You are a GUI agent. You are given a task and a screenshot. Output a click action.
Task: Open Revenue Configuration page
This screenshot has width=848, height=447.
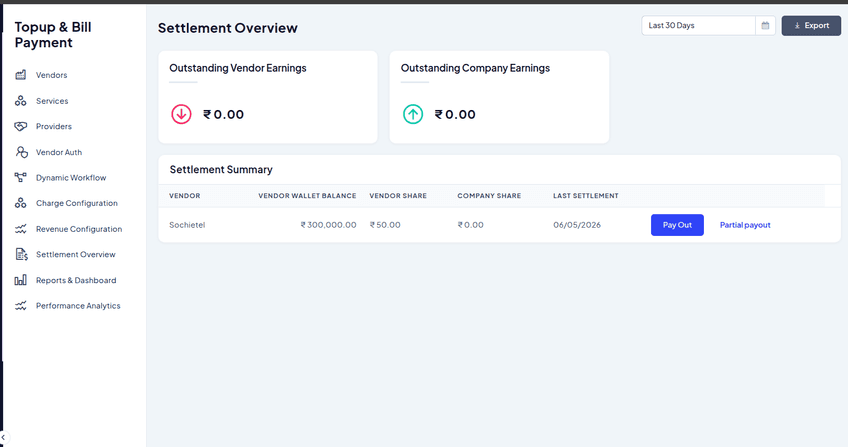[x=79, y=229]
